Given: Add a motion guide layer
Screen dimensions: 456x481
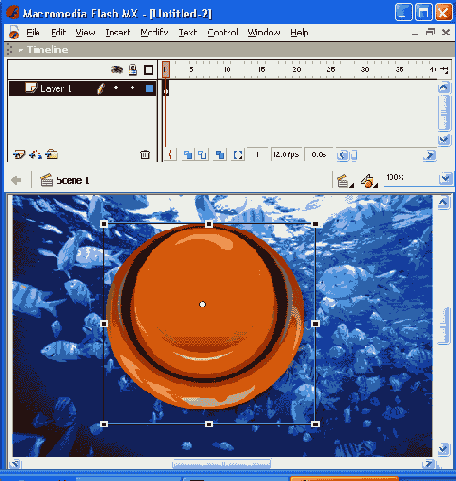Looking at the screenshot, I should click(x=35, y=155).
